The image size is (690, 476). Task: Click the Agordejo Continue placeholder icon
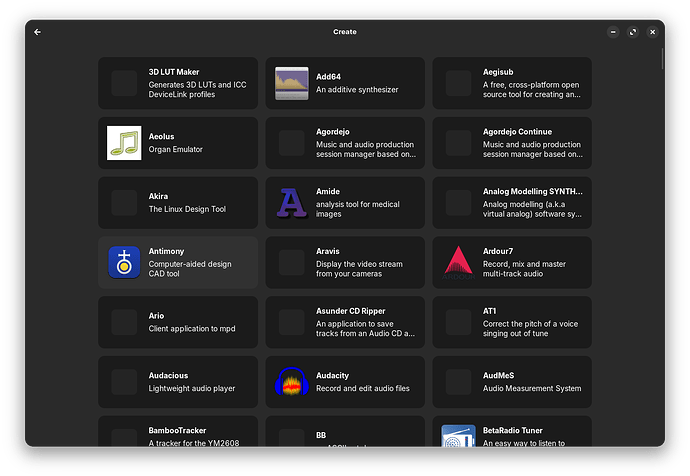[459, 143]
